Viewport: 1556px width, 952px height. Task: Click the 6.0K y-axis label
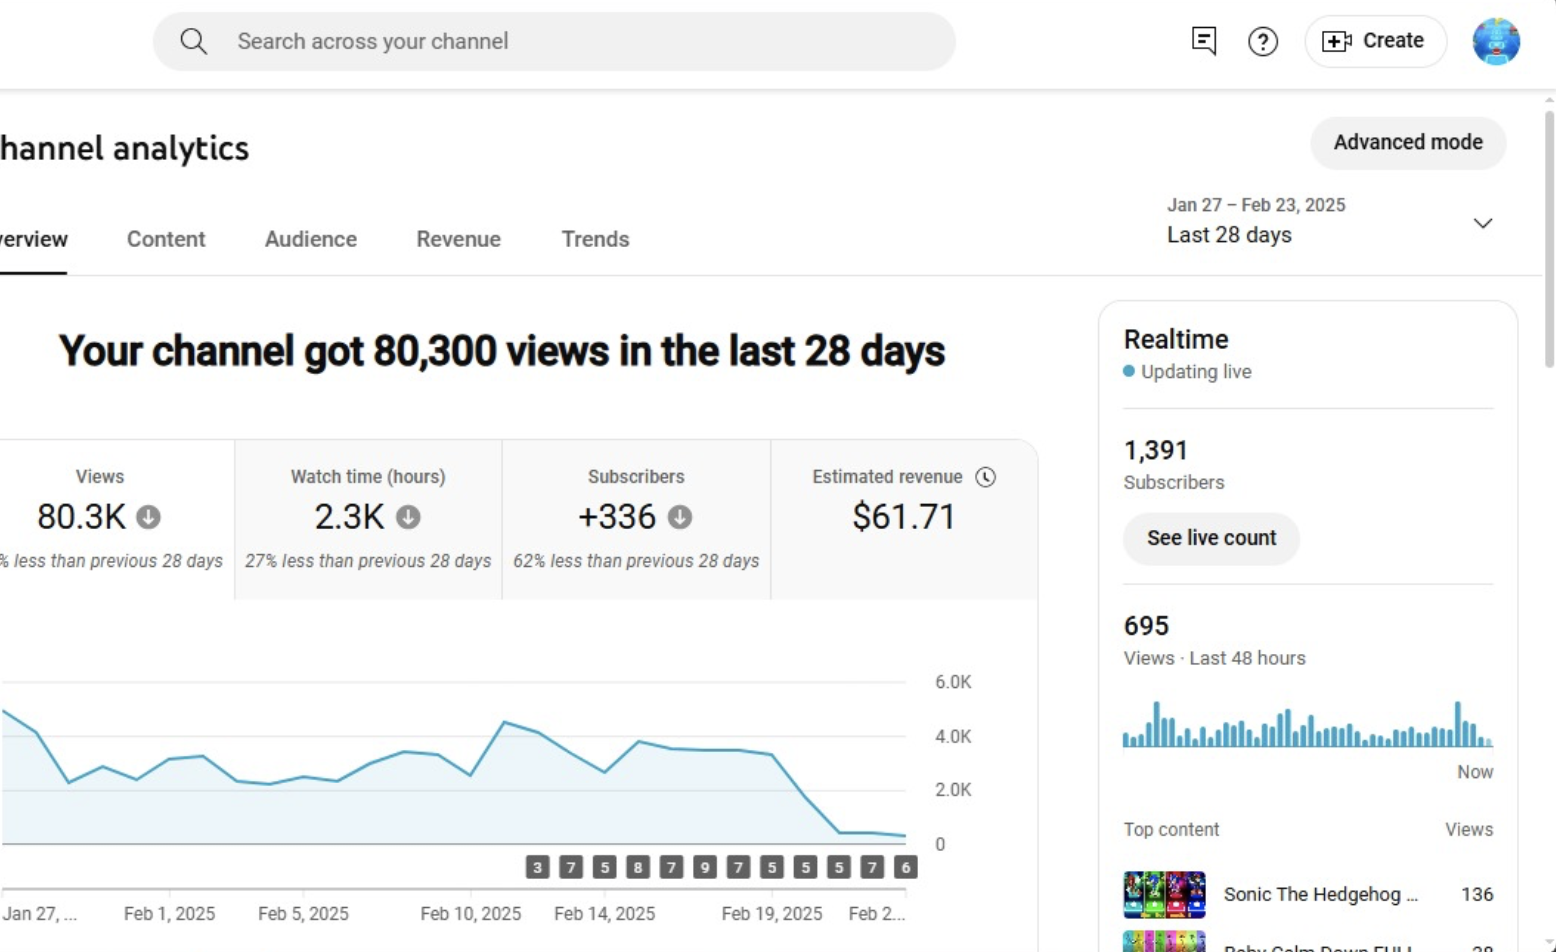953,682
